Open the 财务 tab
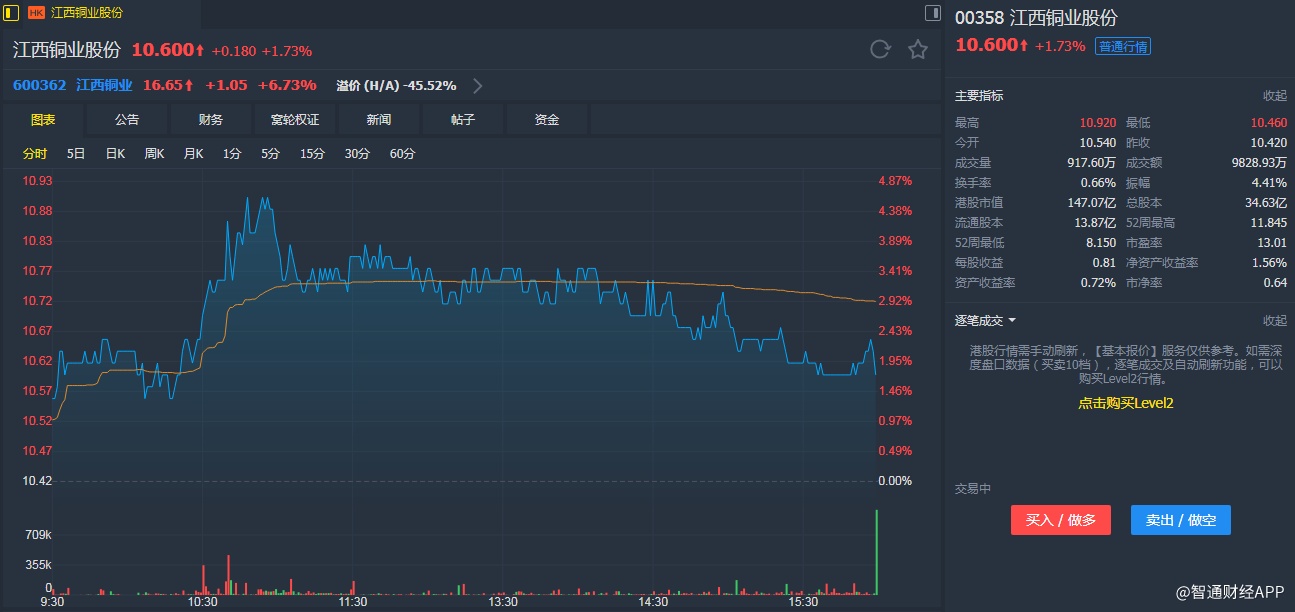Viewport: 1295px width, 612px height. (211, 119)
